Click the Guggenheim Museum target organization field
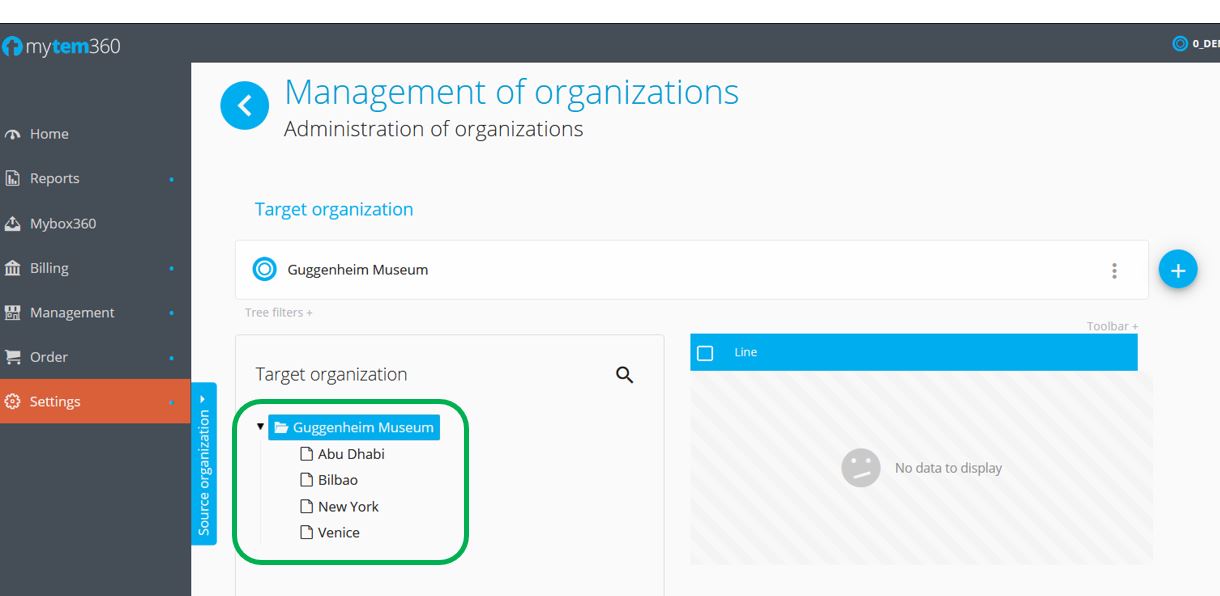Screen dimensions: 1220x596 [692, 270]
